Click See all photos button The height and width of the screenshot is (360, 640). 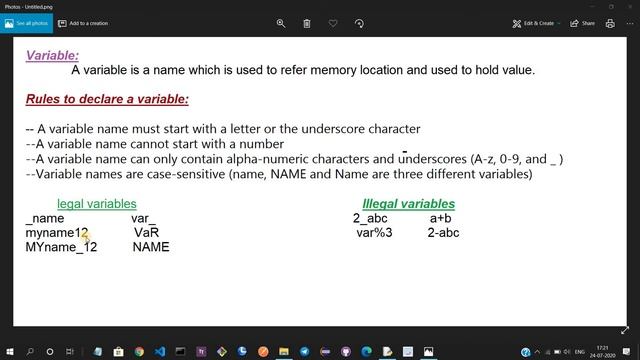point(27,23)
